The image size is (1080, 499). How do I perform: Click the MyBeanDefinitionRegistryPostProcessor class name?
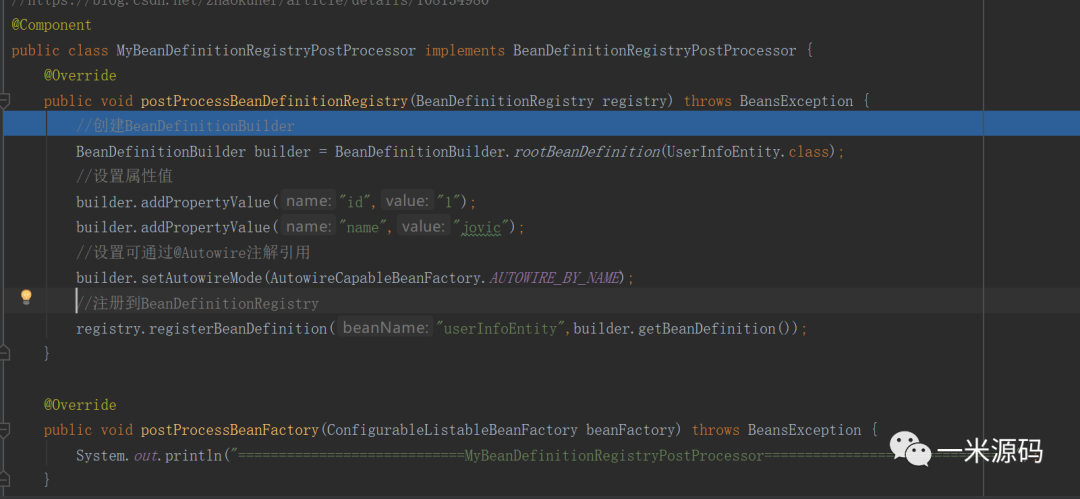tap(266, 50)
